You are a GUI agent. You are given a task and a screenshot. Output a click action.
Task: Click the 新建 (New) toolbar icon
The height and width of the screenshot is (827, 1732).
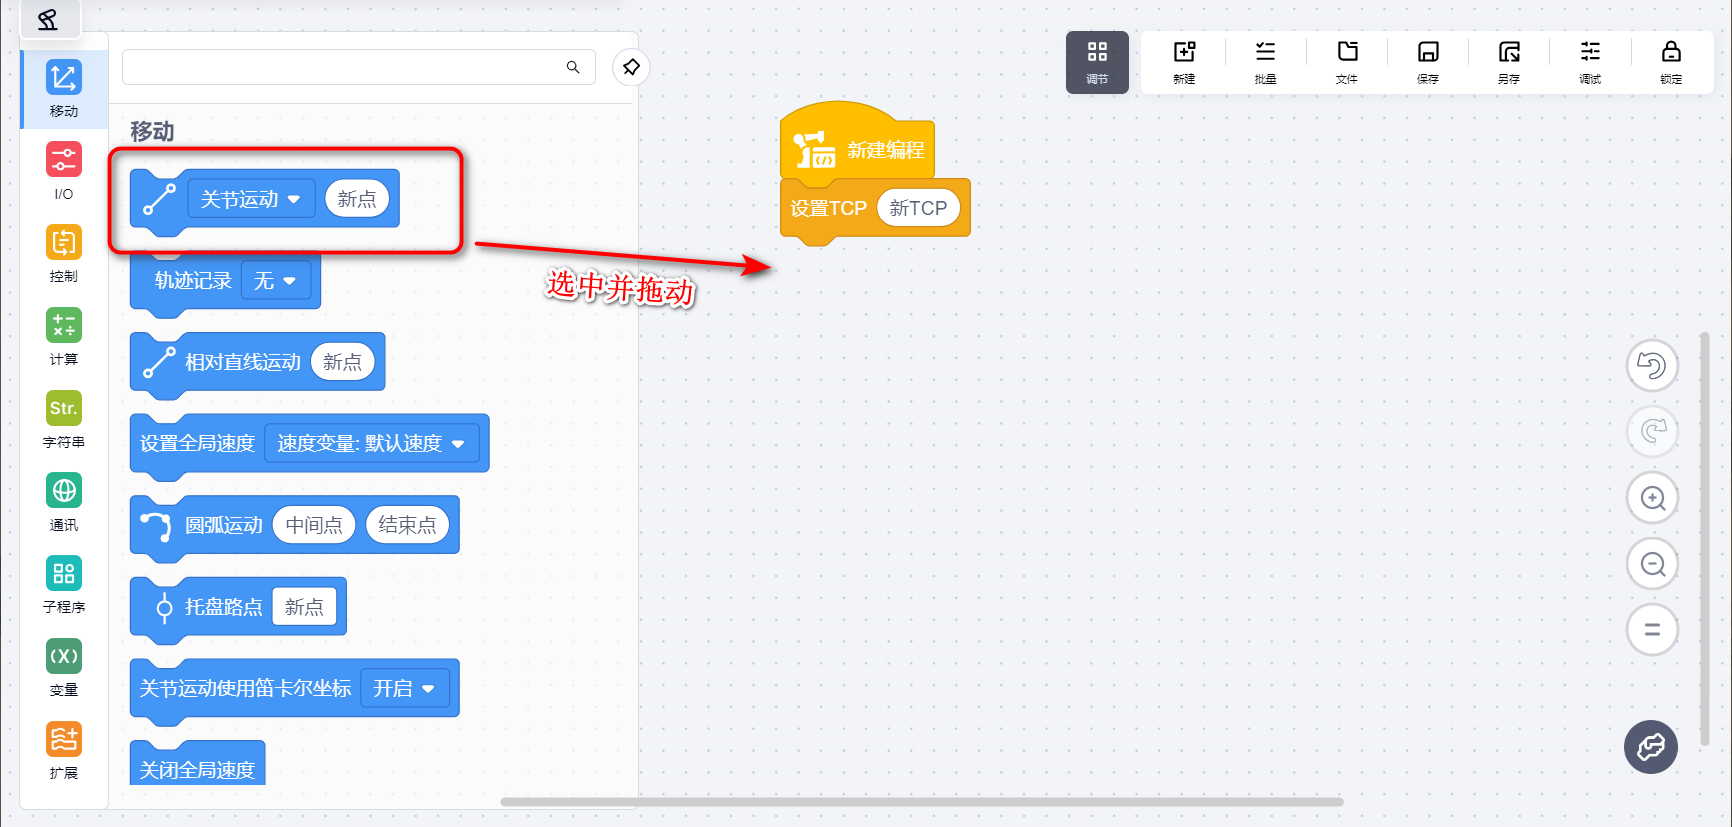coord(1184,62)
